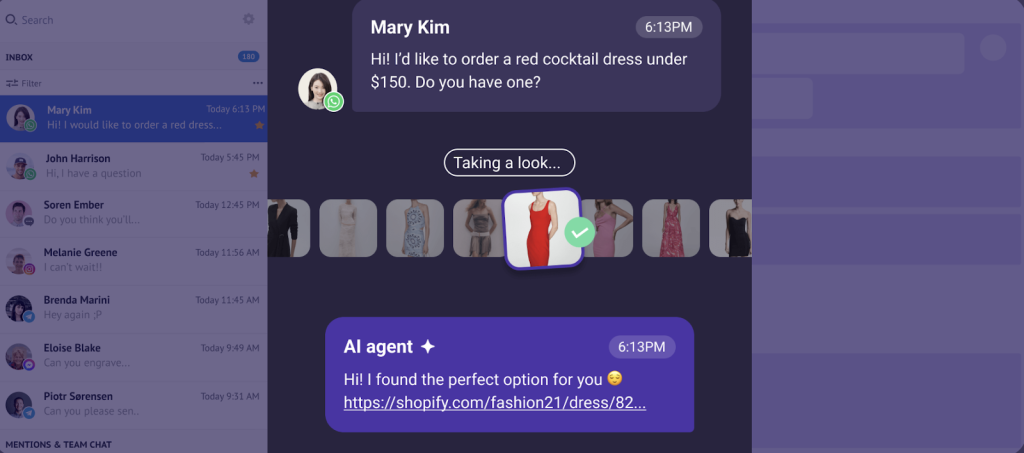
Task: Open the Filter dropdown
Action: point(24,84)
